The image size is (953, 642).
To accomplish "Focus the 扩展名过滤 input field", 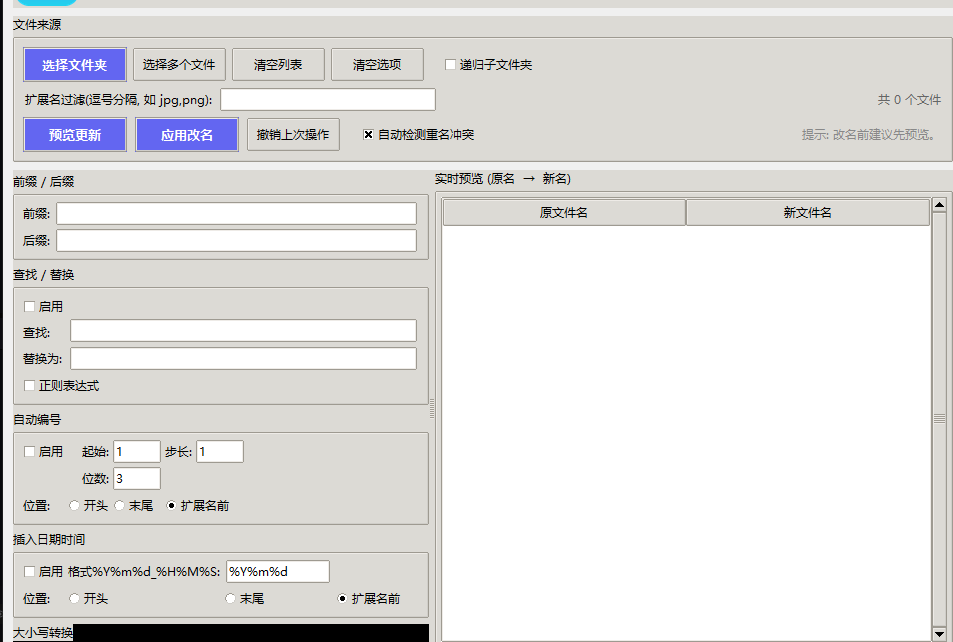I will [x=328, y=100].
